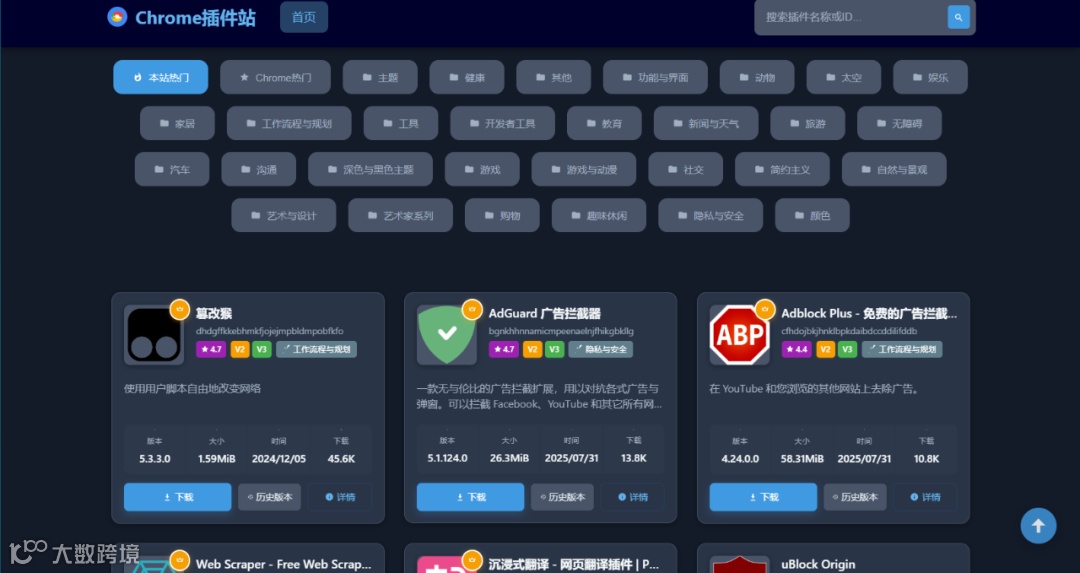
Task: Click 隐私与安全 tag on AdGuard card
Action: tap(601, 349)
